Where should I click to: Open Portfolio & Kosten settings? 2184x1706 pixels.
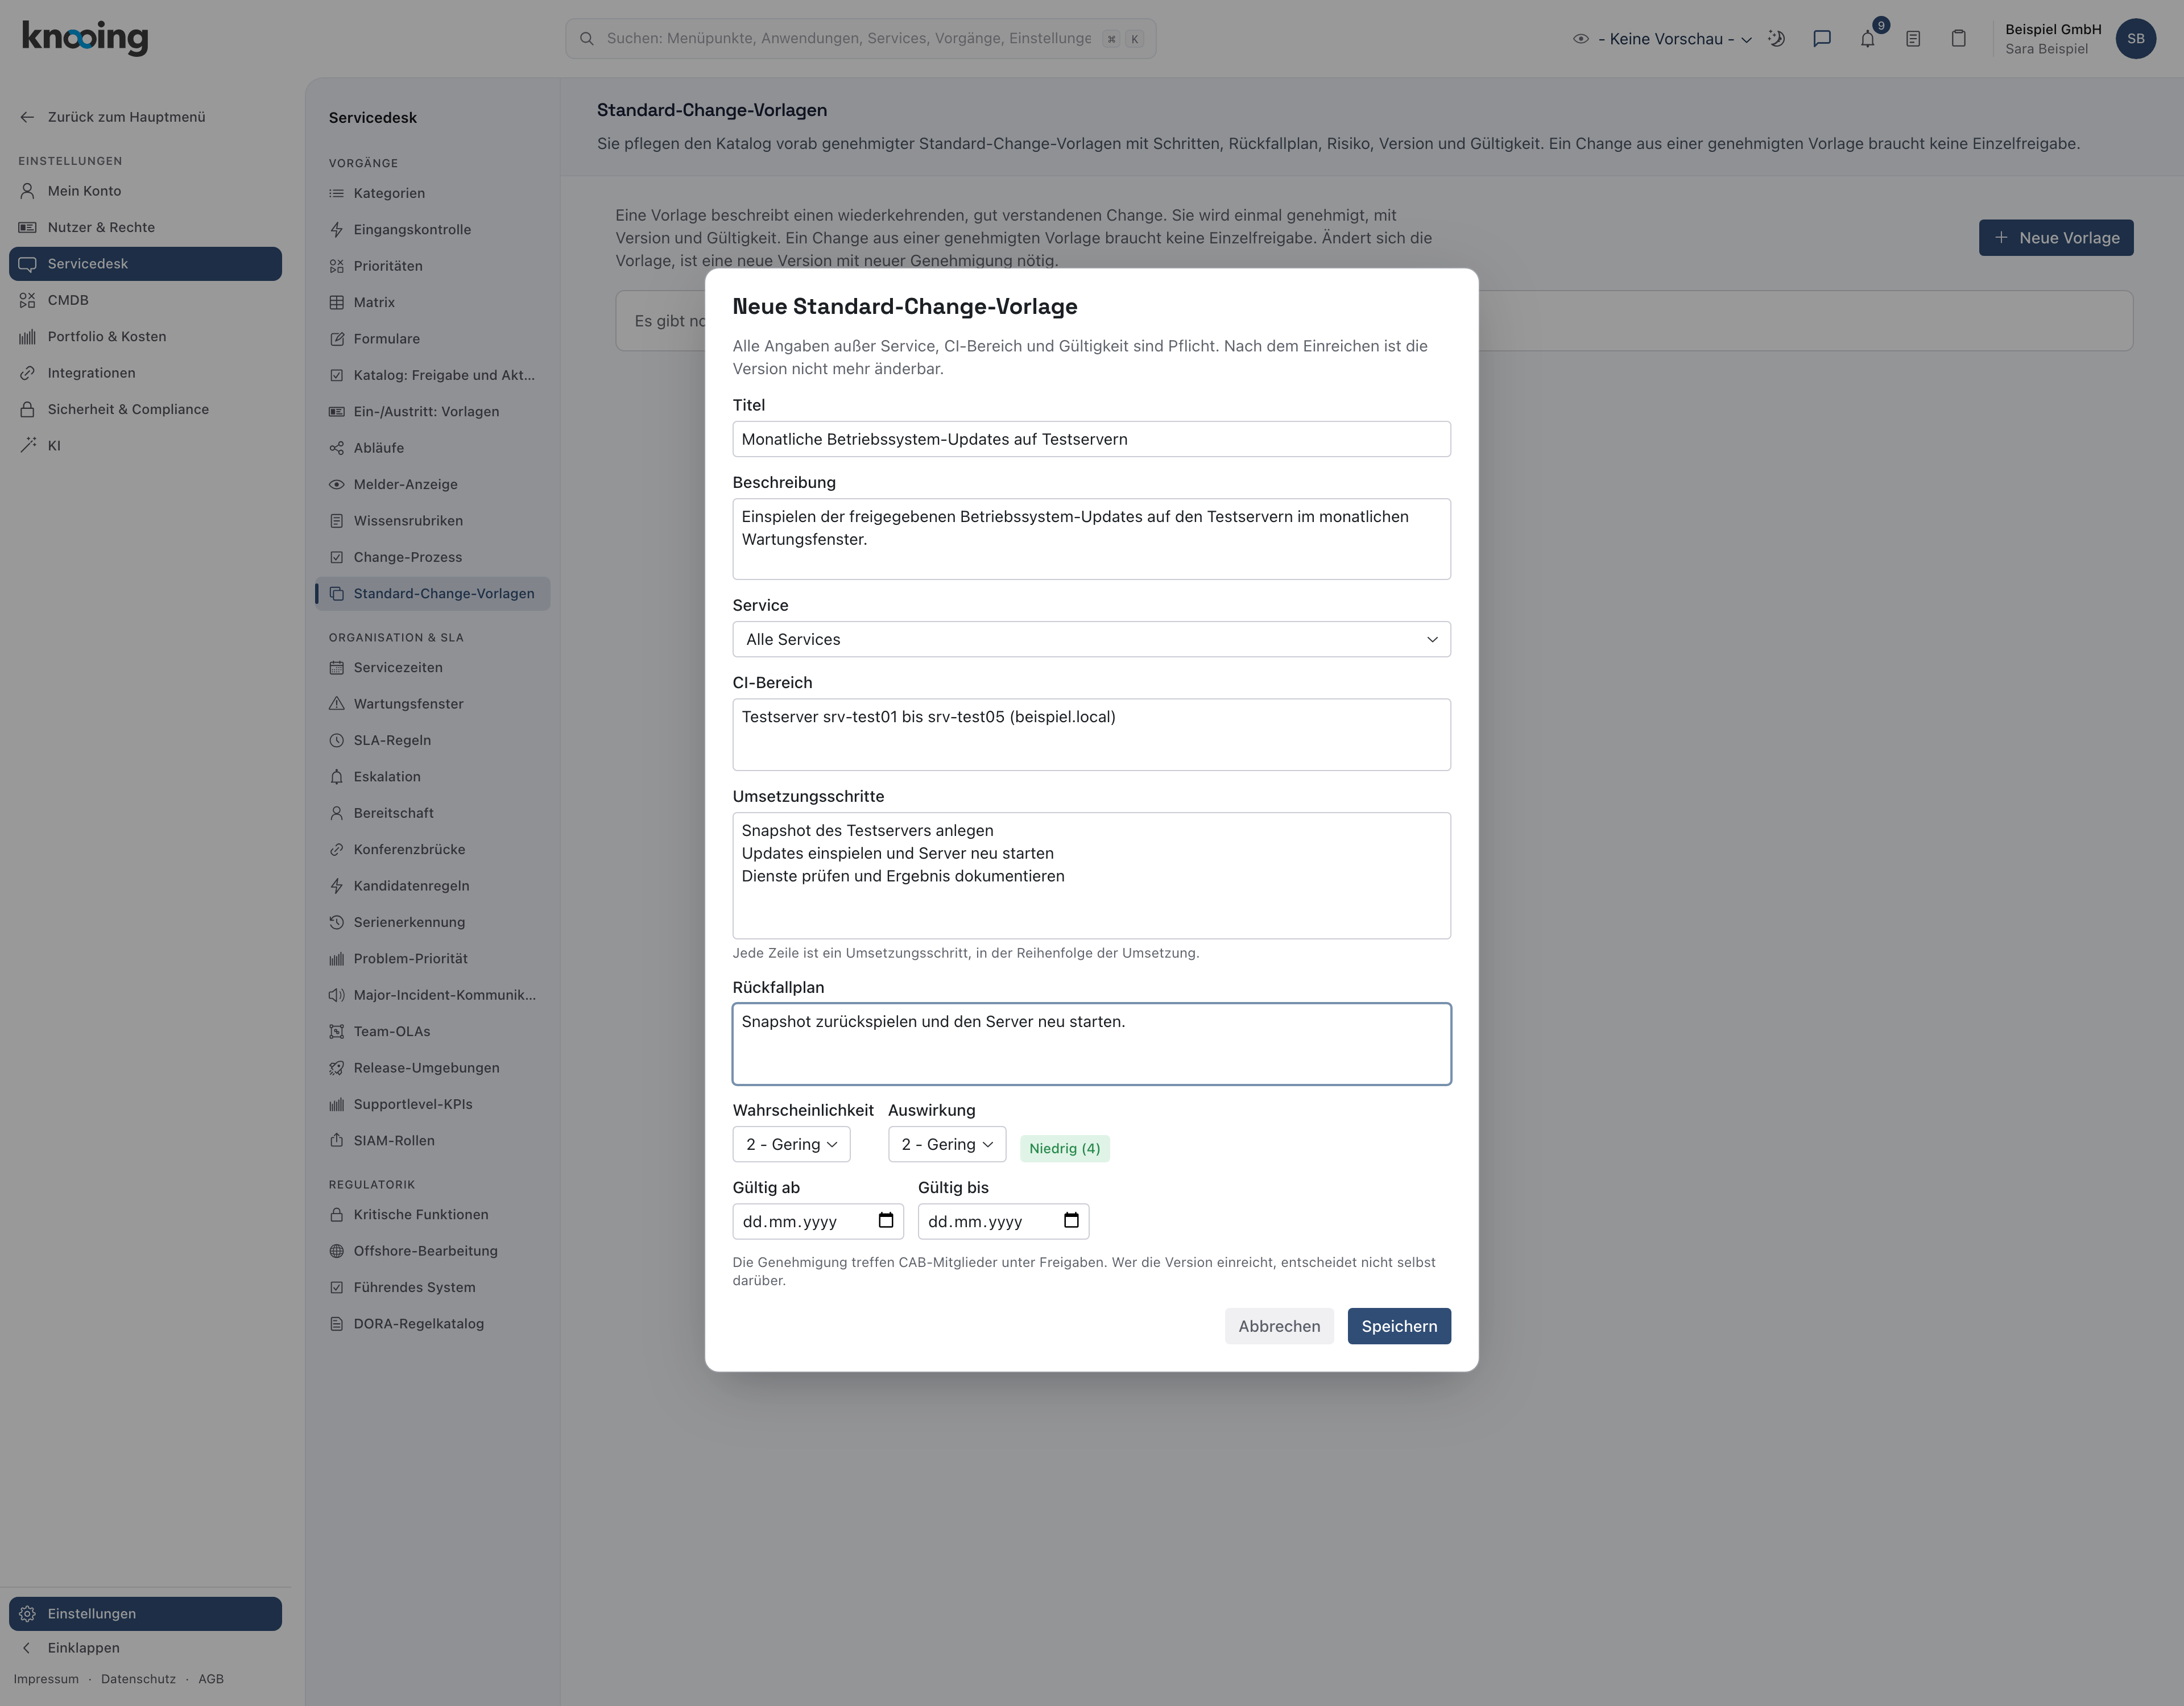(x=145, y=337)
